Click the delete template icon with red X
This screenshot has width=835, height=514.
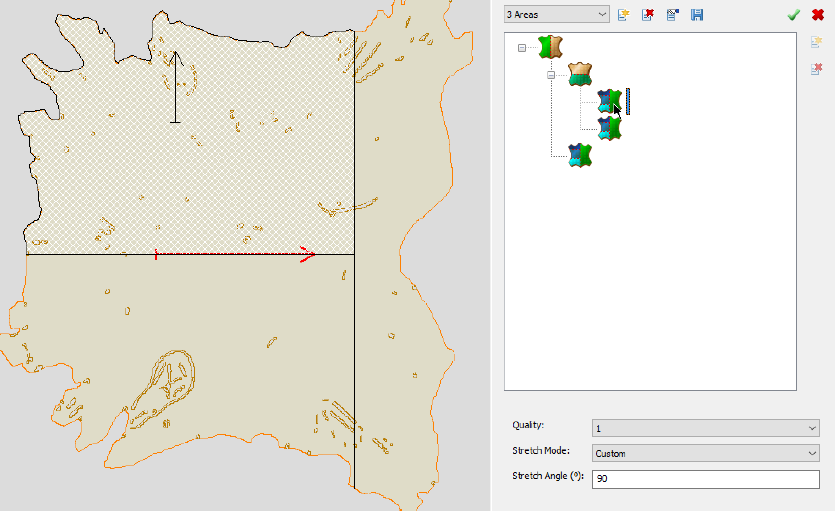[648, 15]
